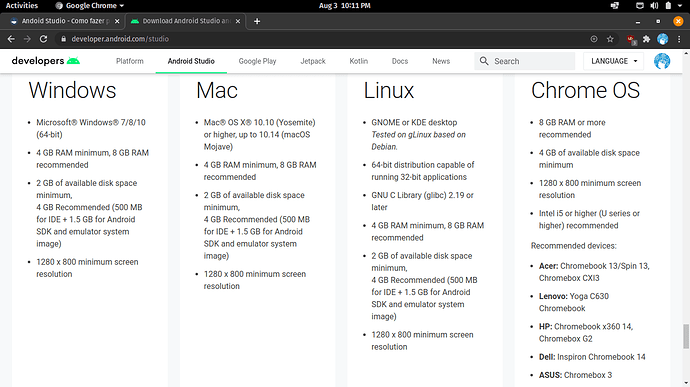This screenshot has height=387, width=690.
Task: Click the search magnifier icon
Action: (x=484, y=61)
